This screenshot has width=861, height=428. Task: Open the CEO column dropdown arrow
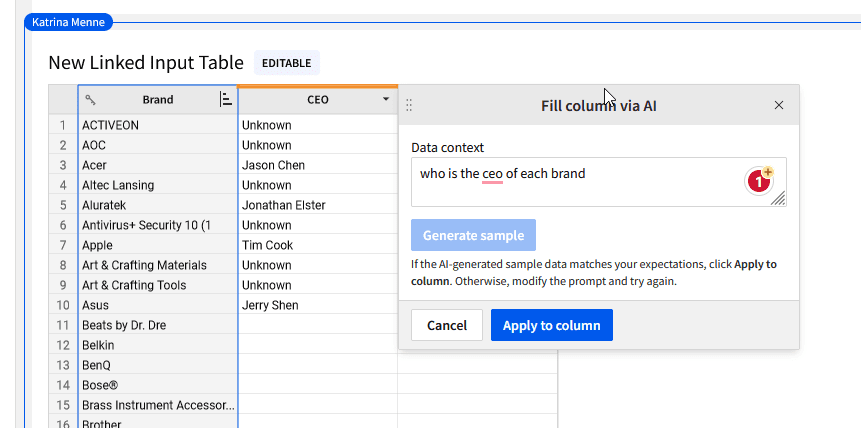(x=386, y=99)
